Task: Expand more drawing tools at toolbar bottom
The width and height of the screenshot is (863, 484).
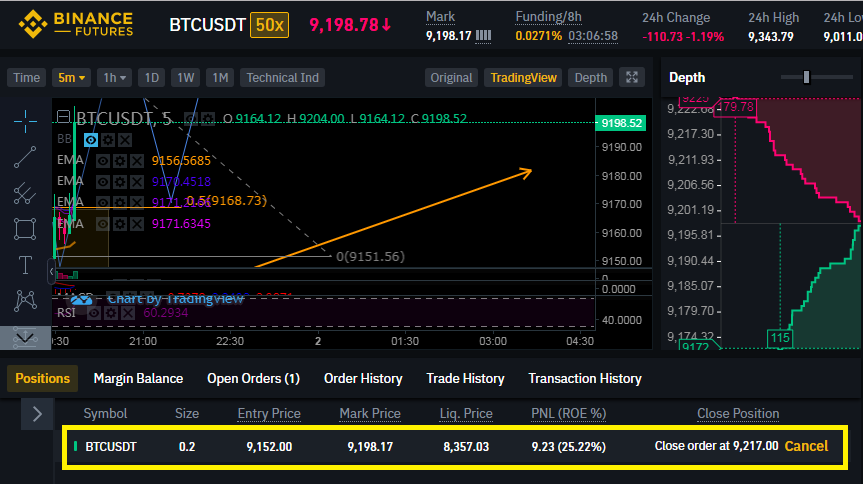Action: point(25,338)
